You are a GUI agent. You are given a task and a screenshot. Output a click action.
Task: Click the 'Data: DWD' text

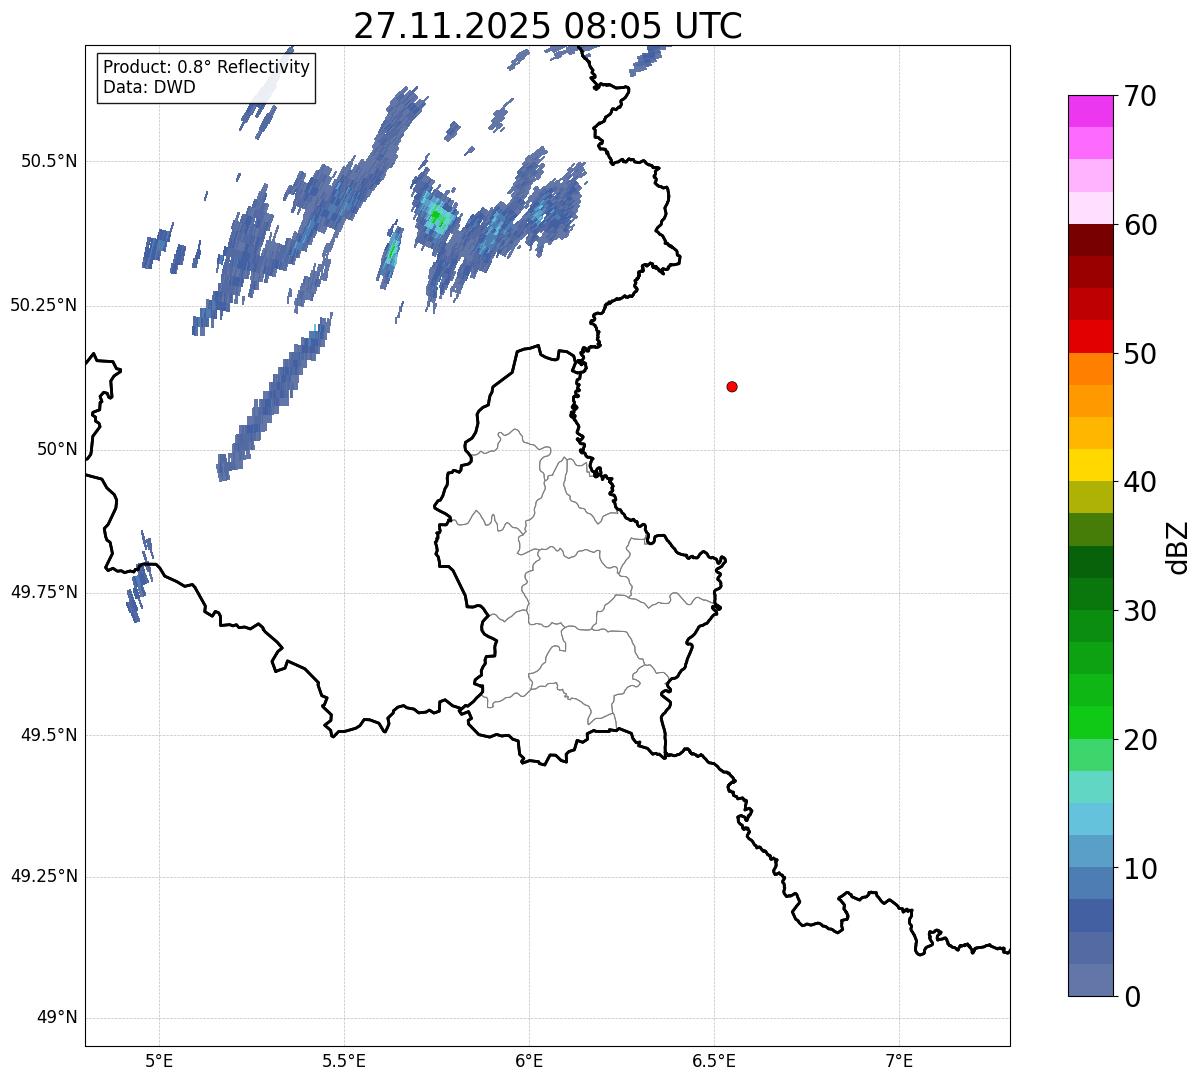pyautogui.click(x=149, y=87)
